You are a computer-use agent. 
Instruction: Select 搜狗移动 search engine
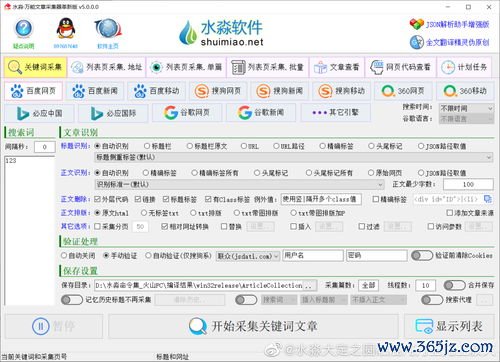tap(341, 91)
